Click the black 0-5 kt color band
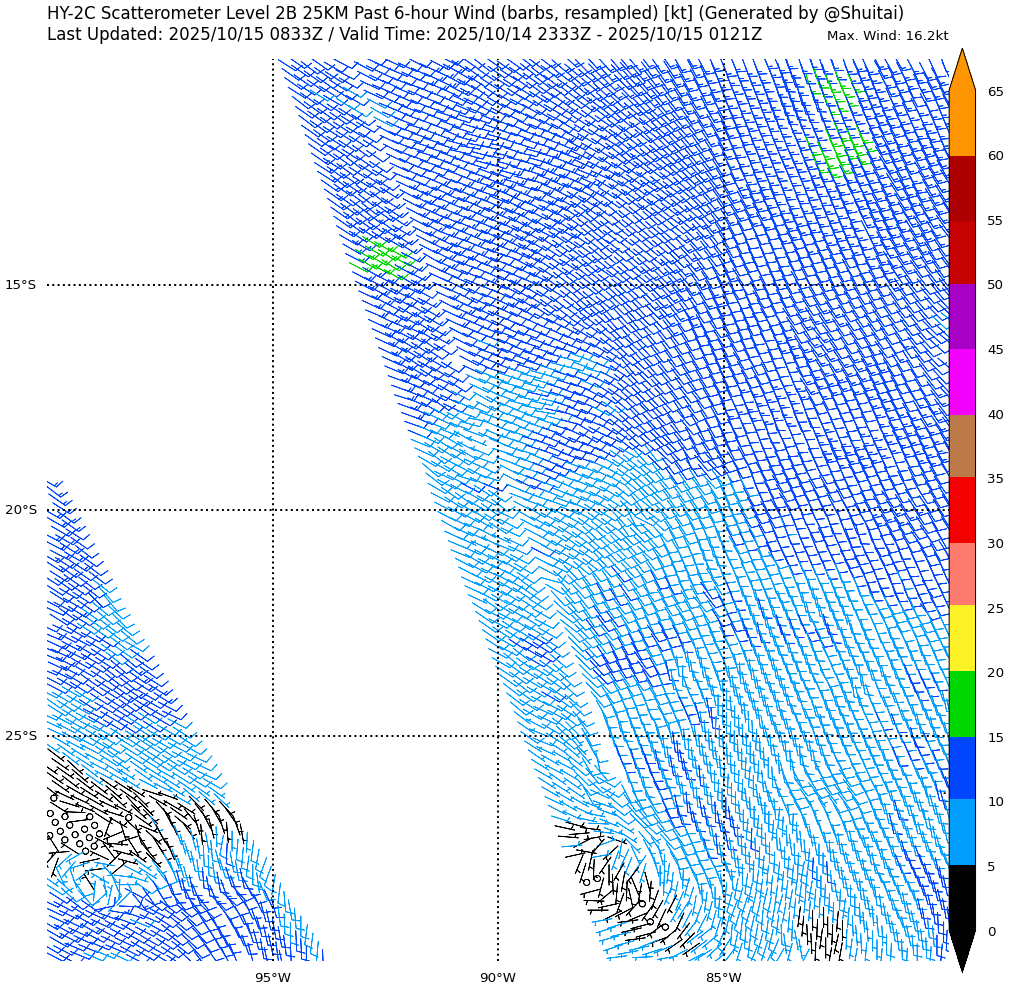This screenshot has height=989, width=1009. click(x=961, y=898)
